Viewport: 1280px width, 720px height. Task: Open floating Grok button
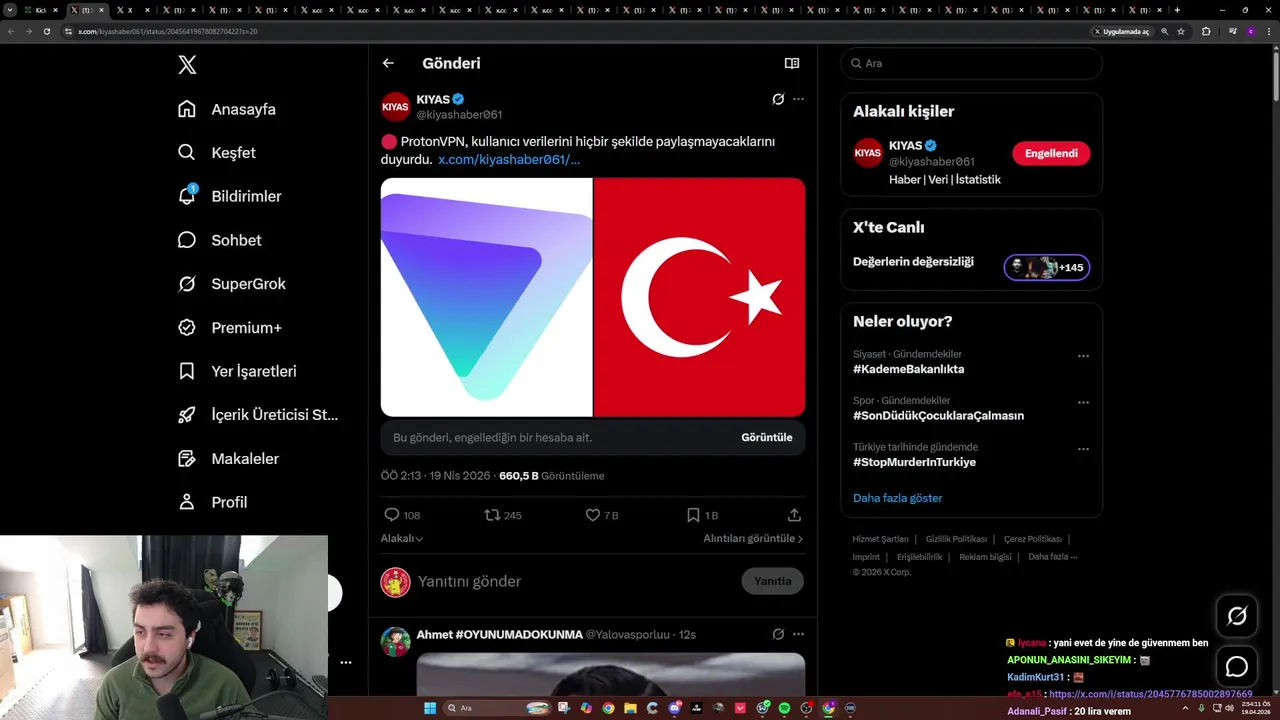pyautogui.click(x=1237, y=616)
